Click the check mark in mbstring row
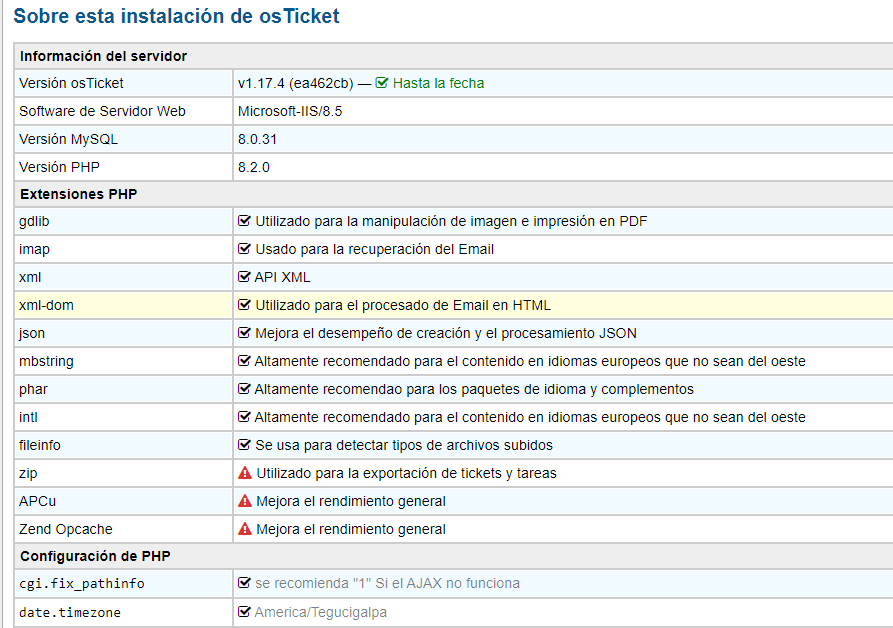The width and height of the screenshot is (893, 628). (x=244, y=361)
